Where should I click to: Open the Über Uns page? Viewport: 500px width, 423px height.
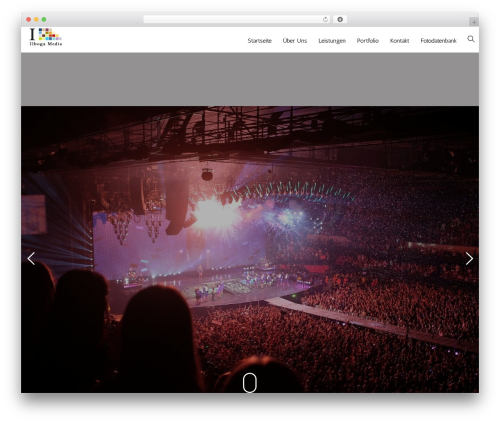pos(295,41)
